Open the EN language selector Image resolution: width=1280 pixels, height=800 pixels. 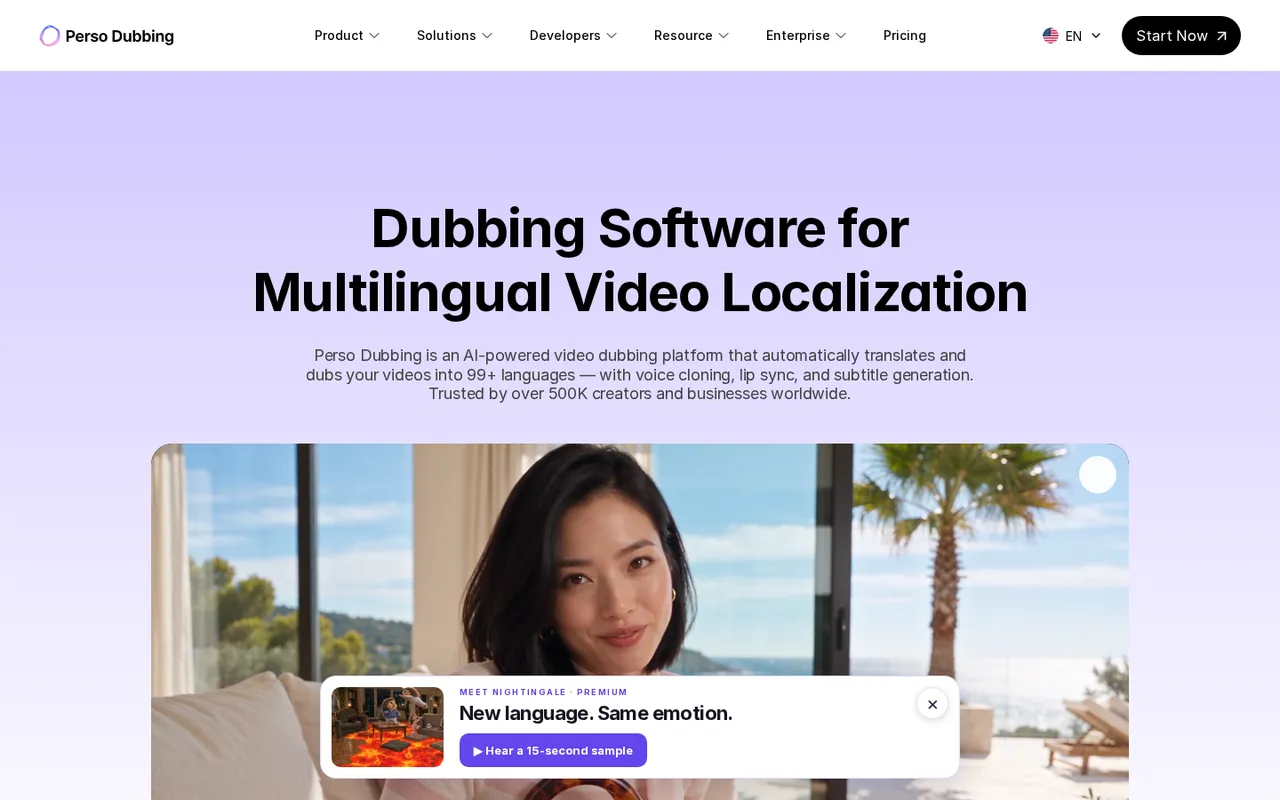point(1072,36)
